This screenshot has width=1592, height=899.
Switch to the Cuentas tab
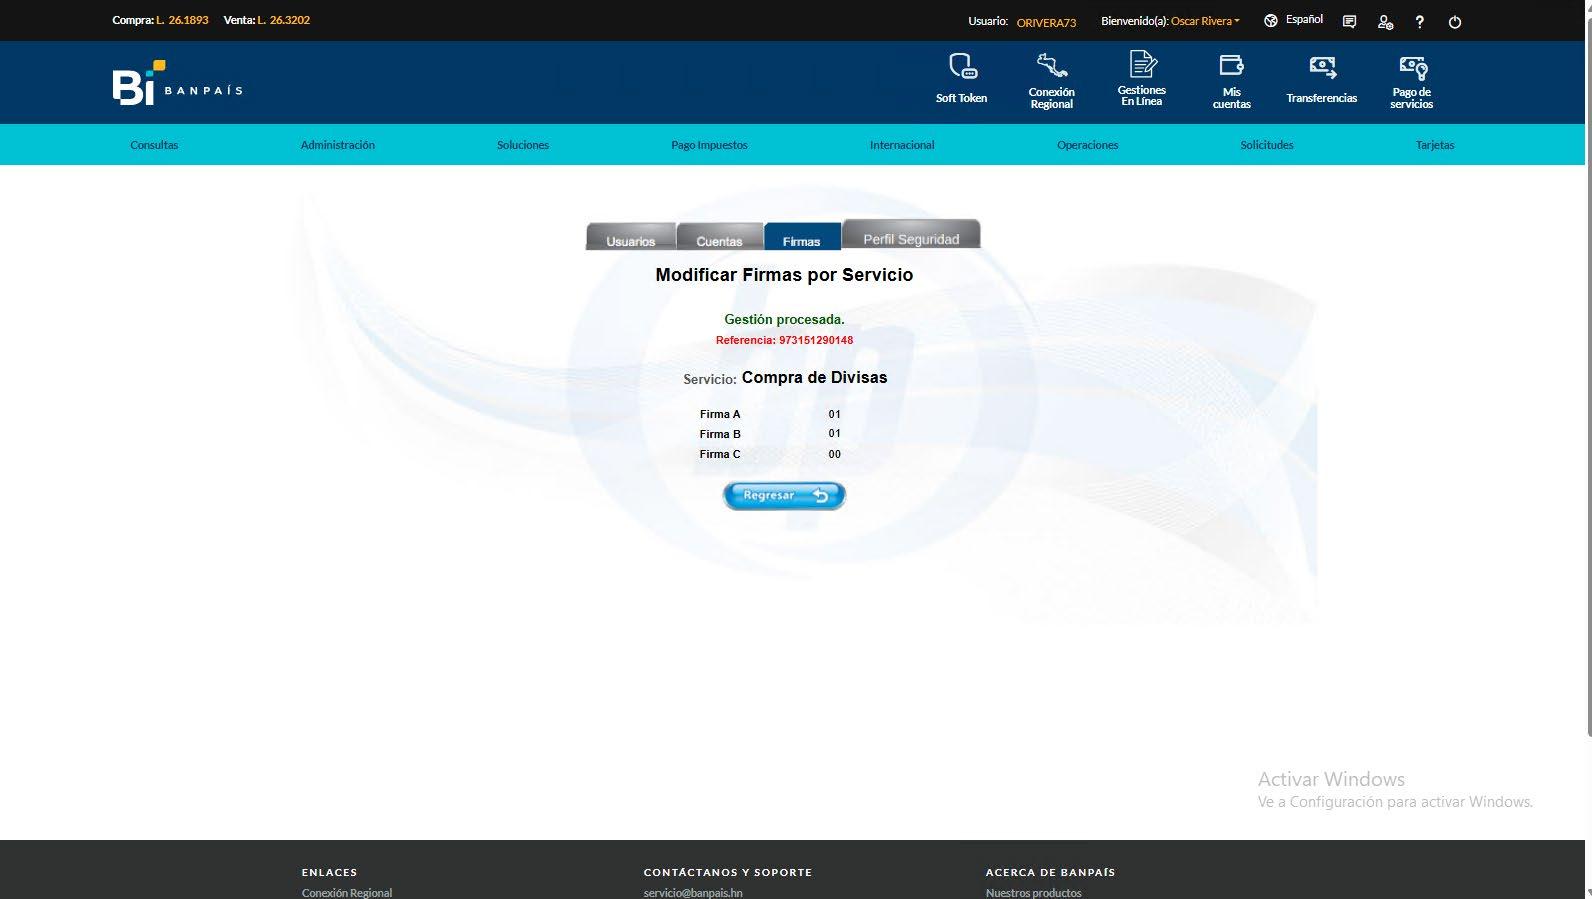[720, 237]
